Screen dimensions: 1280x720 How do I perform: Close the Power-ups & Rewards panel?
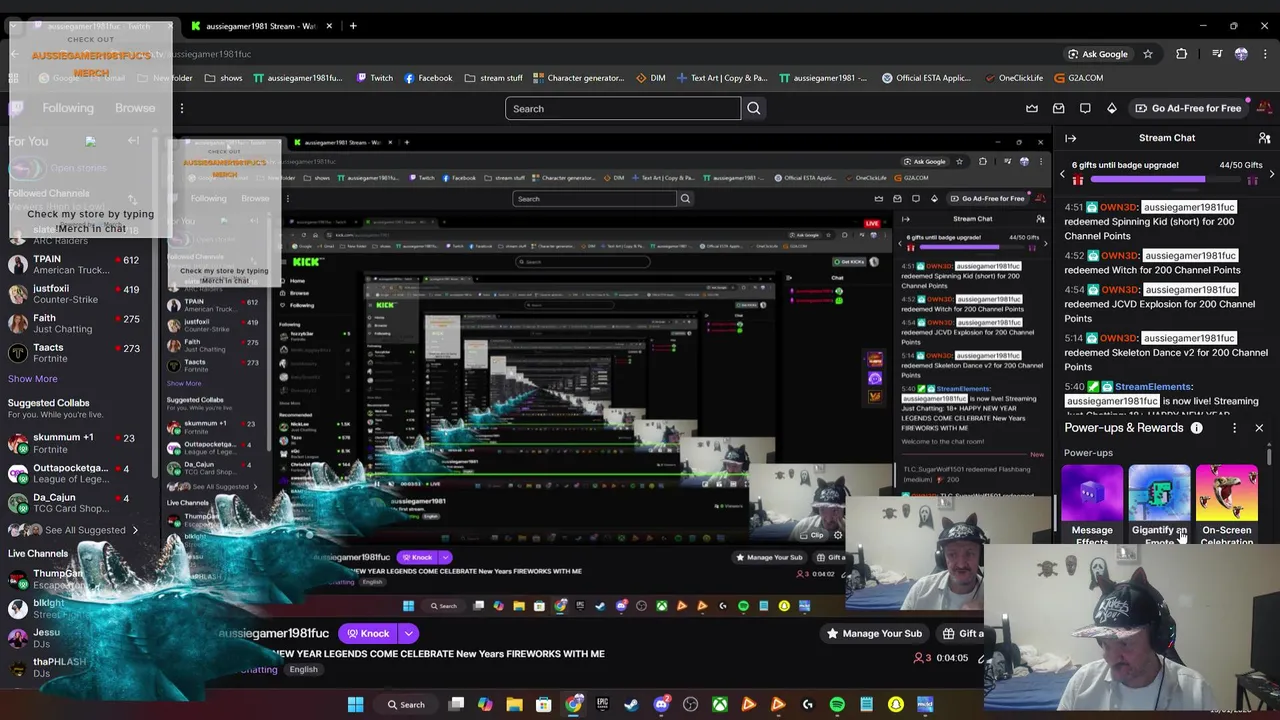[1259, 428]
